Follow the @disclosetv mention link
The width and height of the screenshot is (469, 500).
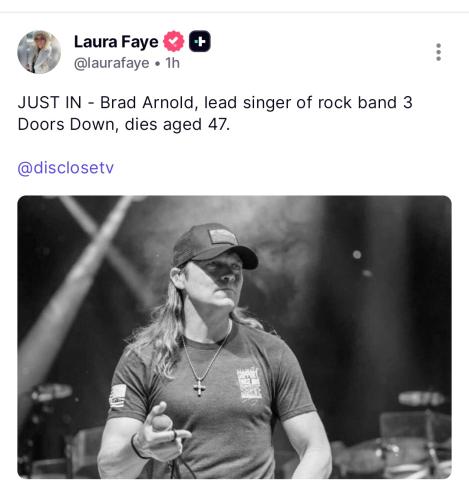click(x=66, y=168)
